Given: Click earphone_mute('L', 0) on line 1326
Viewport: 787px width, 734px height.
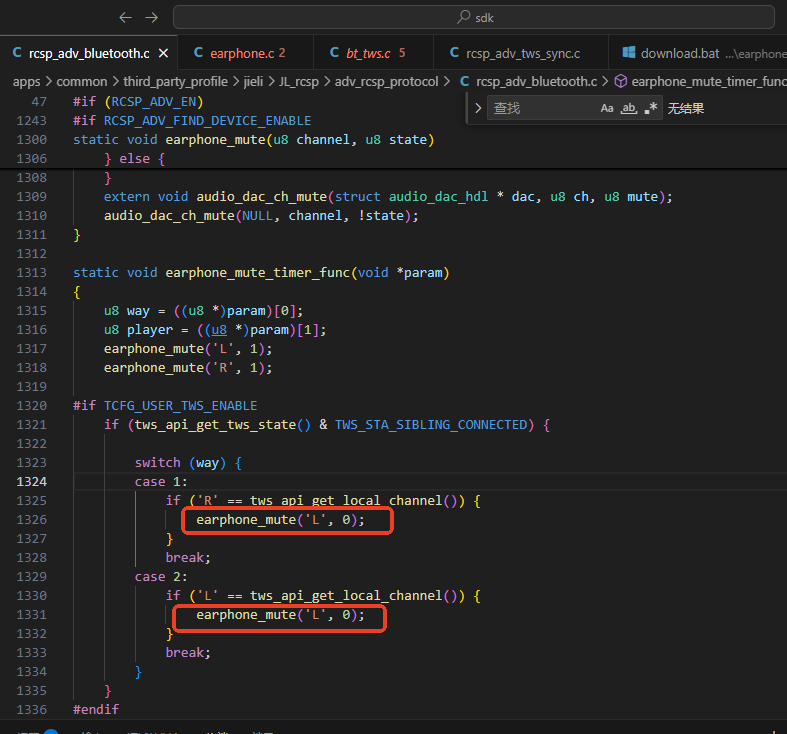Looking at the screenshot, I should [x=280, y=520].
